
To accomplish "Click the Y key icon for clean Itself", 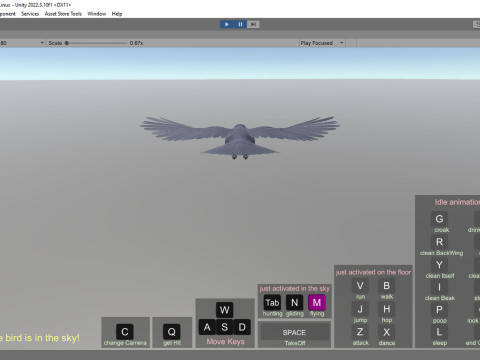I will (439, 265).
